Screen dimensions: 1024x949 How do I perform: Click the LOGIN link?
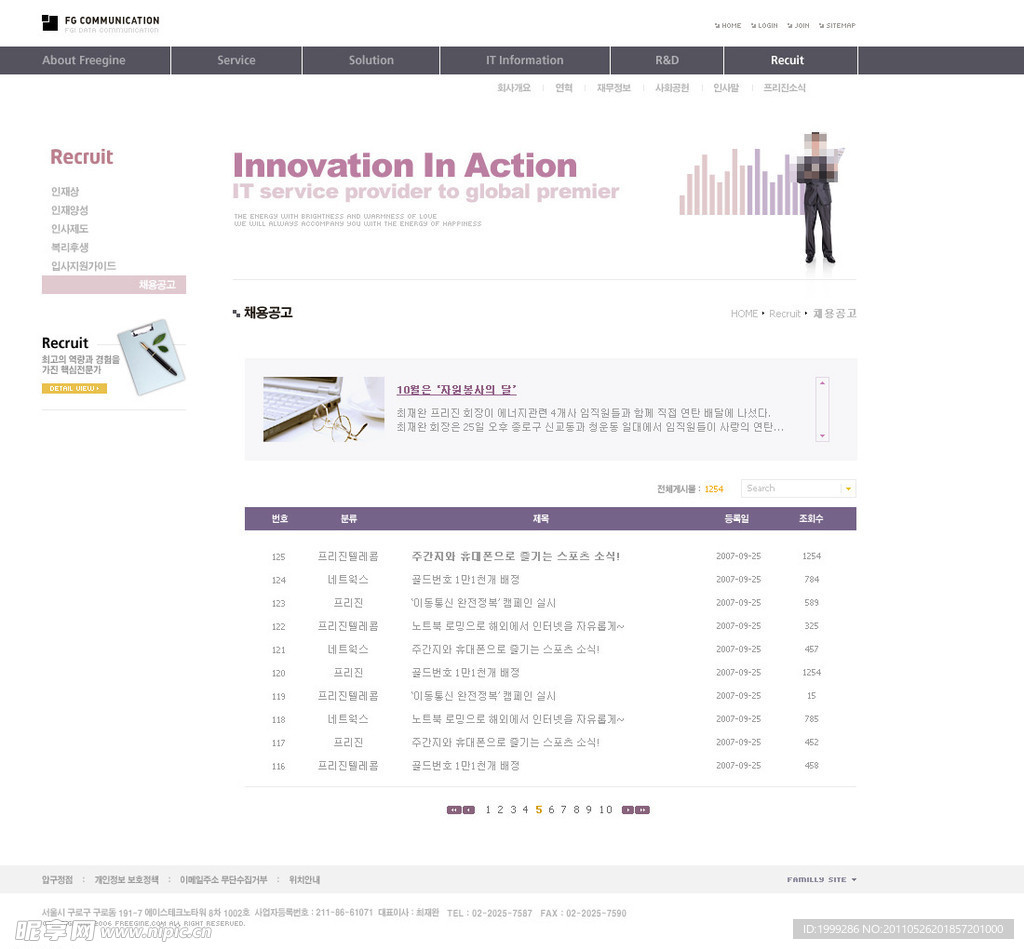coord(765,25)
